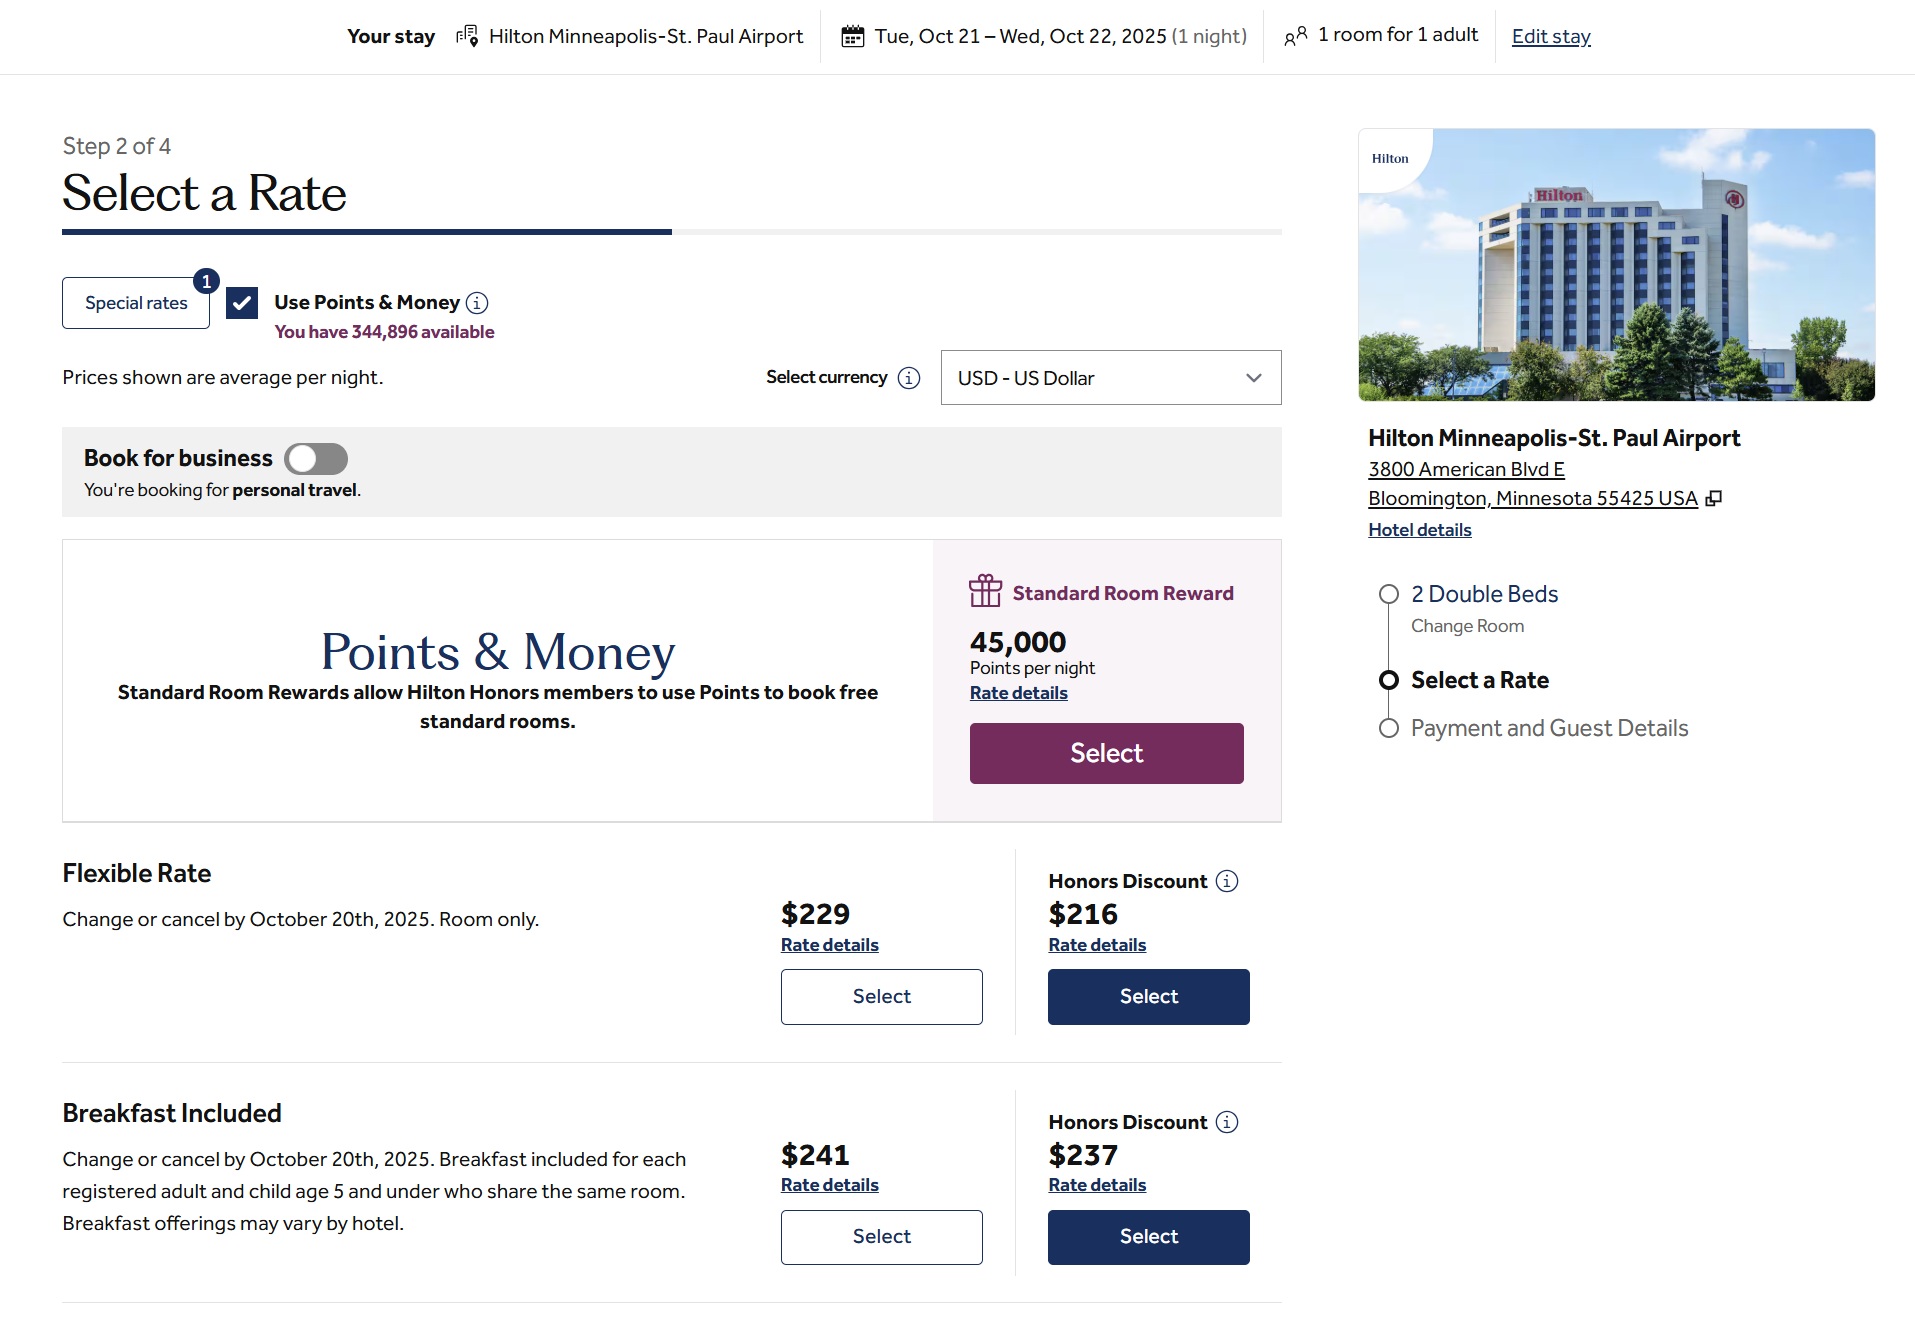Open the 3800 American Blvd E address link
Viewport: 1915px width, 1324px height.
click(1466, 469)
